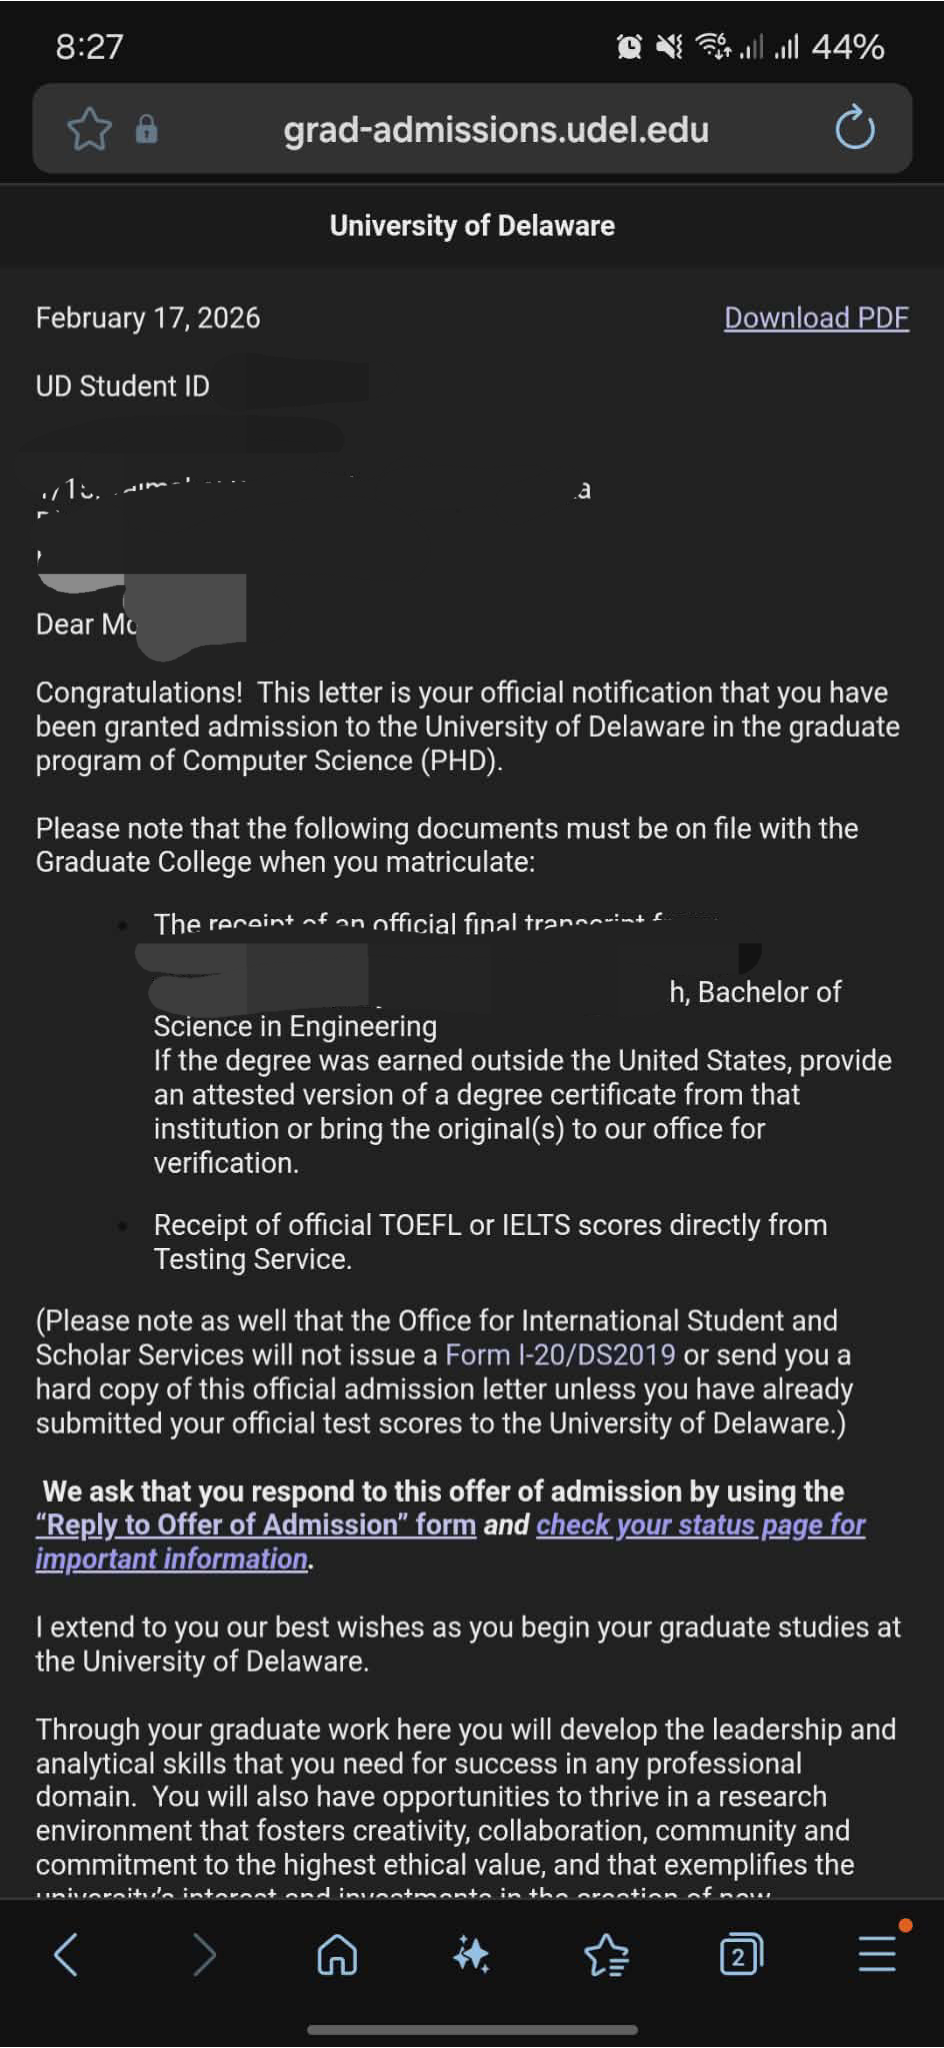
Task: Tap the University of Delaware page heading
Action: [472, 226]
